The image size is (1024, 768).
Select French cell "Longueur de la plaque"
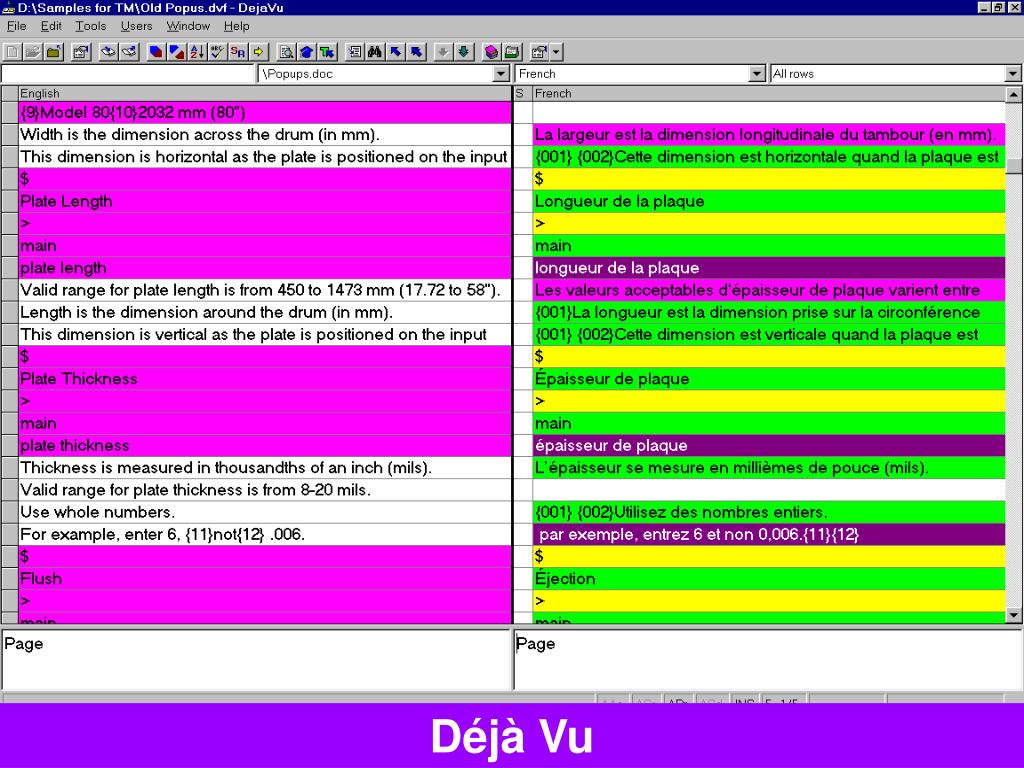769,201
